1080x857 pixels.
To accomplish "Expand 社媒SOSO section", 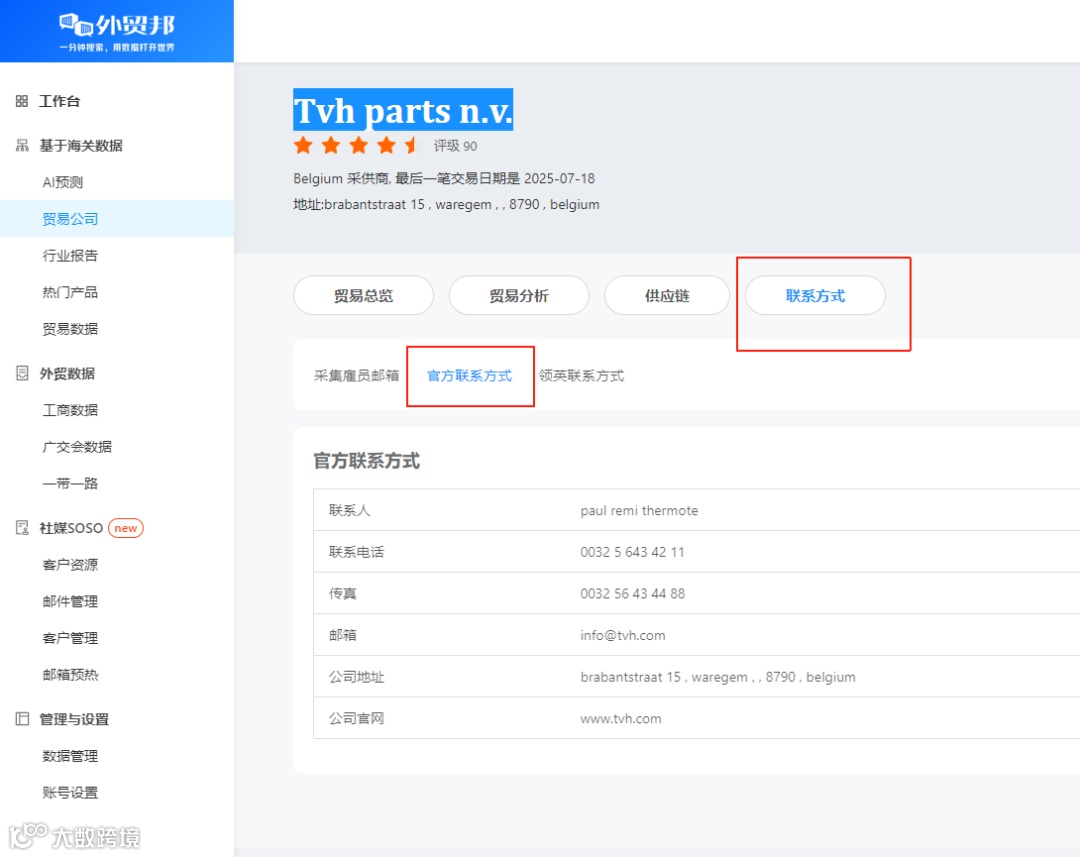I will click(71, 528).
